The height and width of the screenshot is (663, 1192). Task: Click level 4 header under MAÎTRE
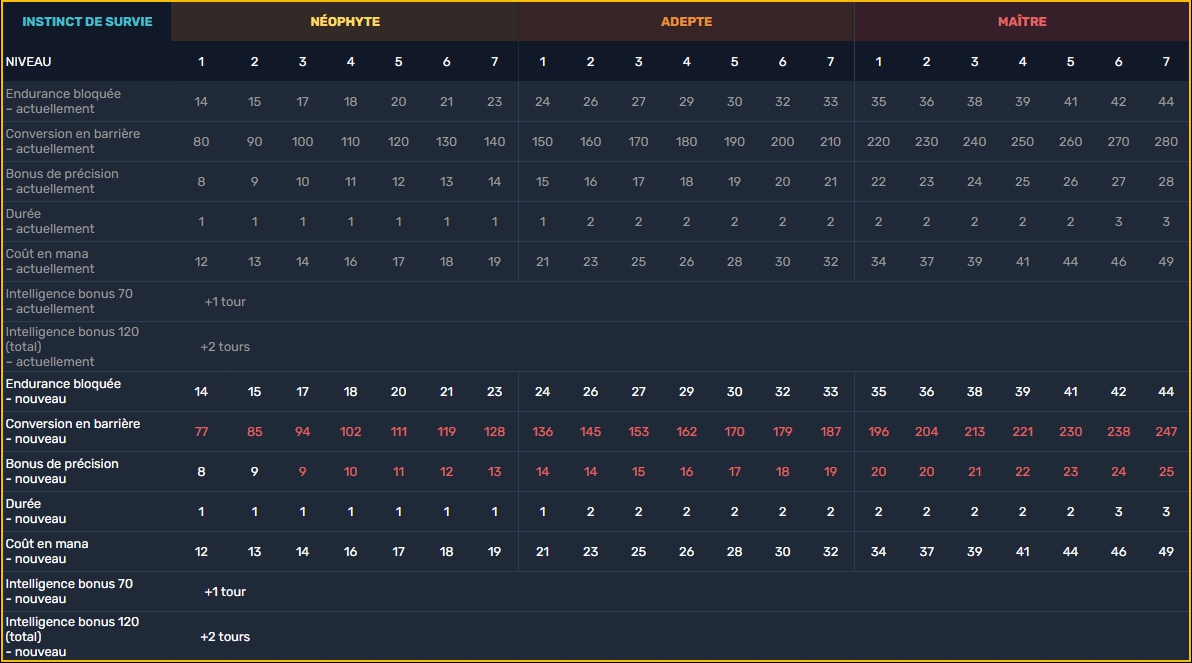tap(1022, 62)
